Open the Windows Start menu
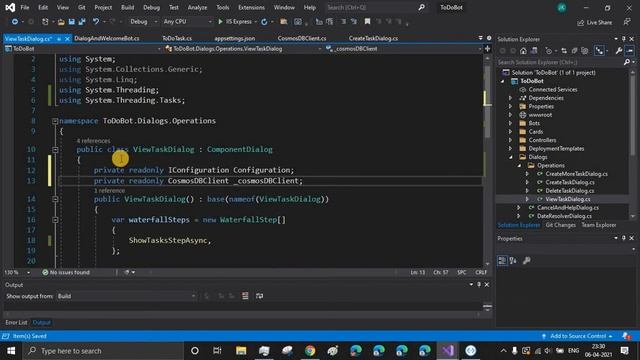The height and width of the screenshot is (360, 640). point(11,351)
